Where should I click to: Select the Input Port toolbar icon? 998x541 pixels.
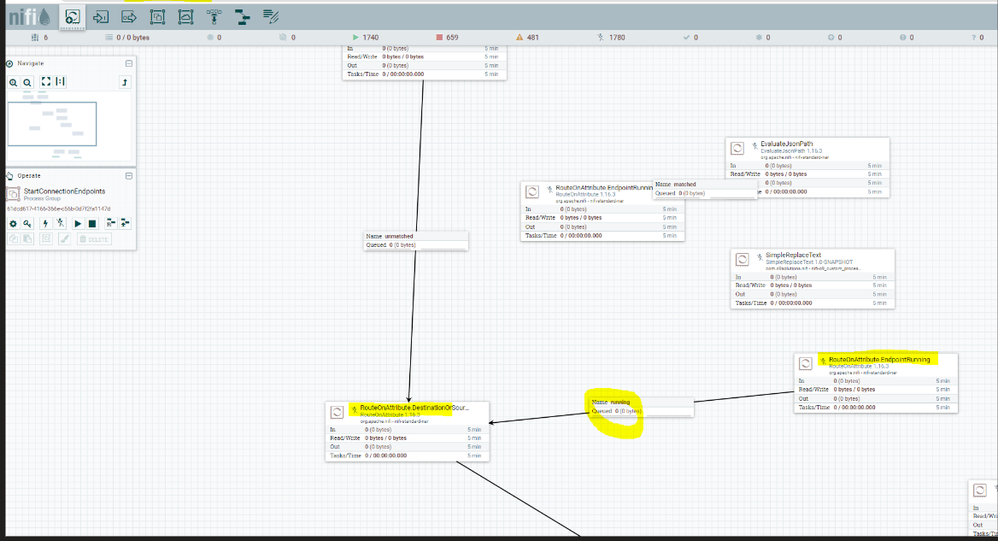tap(101, 17)
